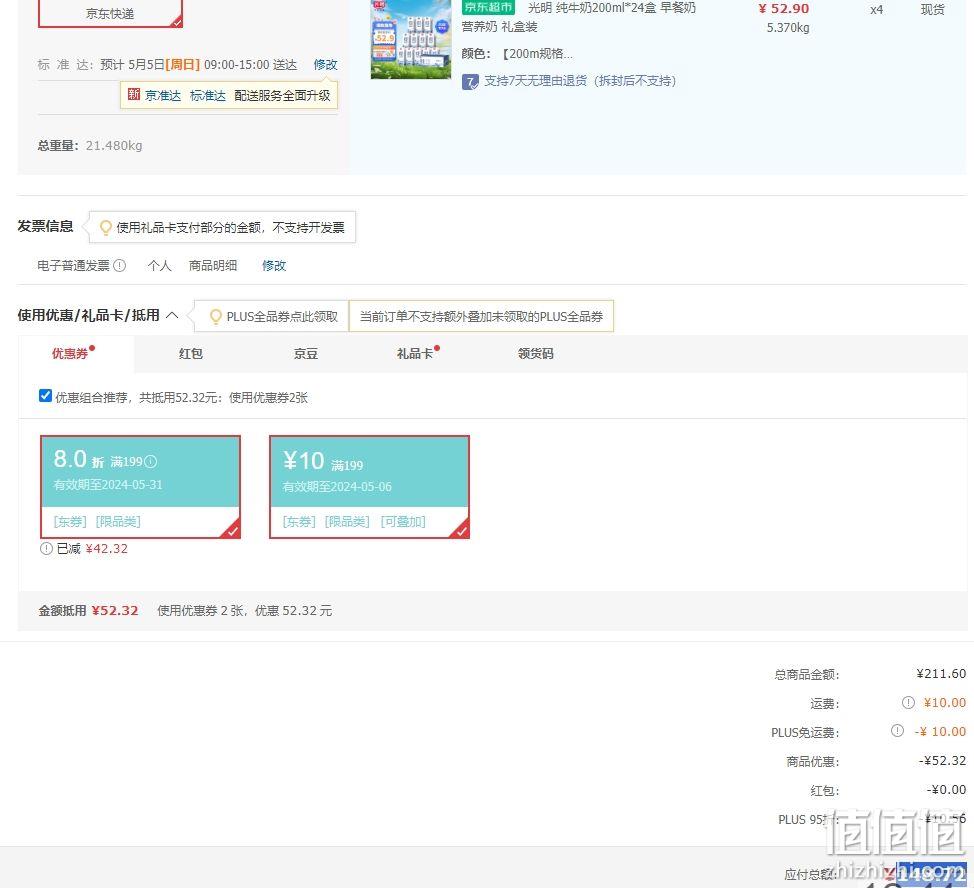Click the 金额抵用 ¥52.32 amount
This screenshot has height=888, width=974.
pyautogui.click(x=115, y=611)
